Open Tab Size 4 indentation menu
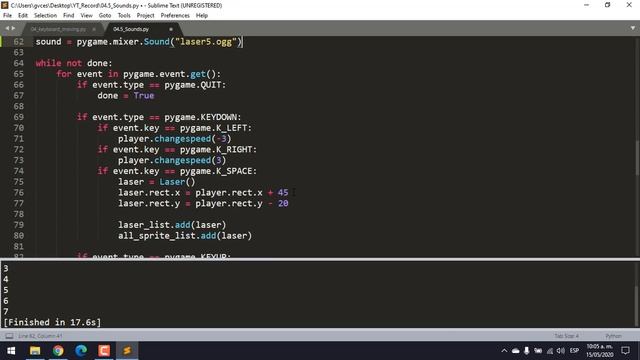The image size is (640, 360). [567, 336]
